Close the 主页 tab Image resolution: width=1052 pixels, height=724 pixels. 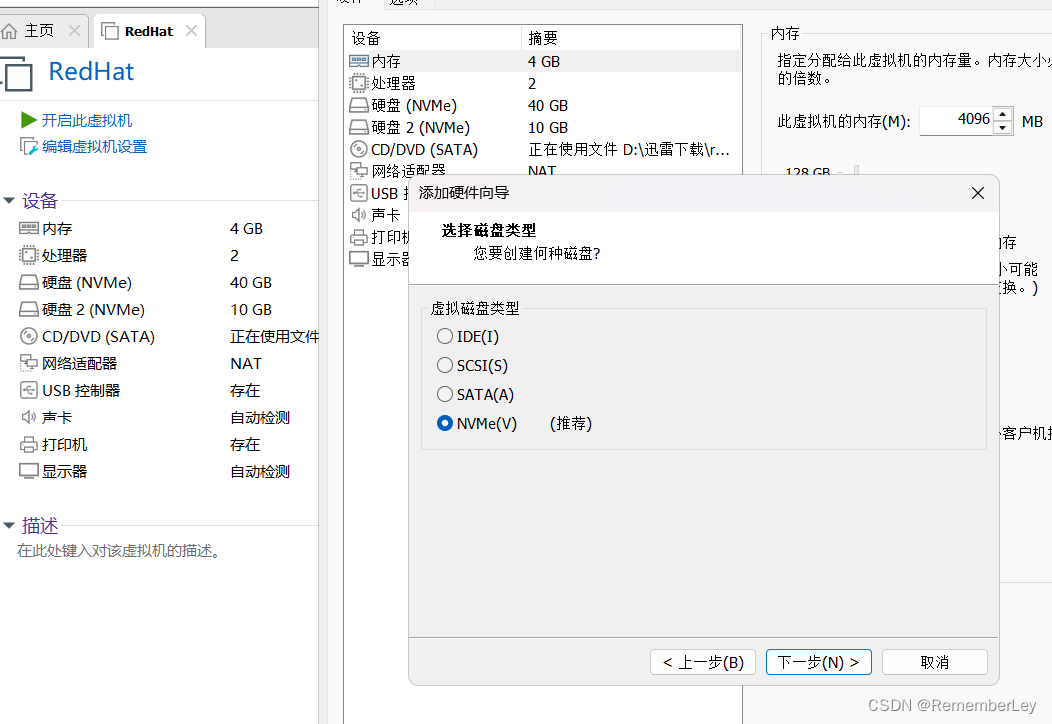click(x=74, y=31)
